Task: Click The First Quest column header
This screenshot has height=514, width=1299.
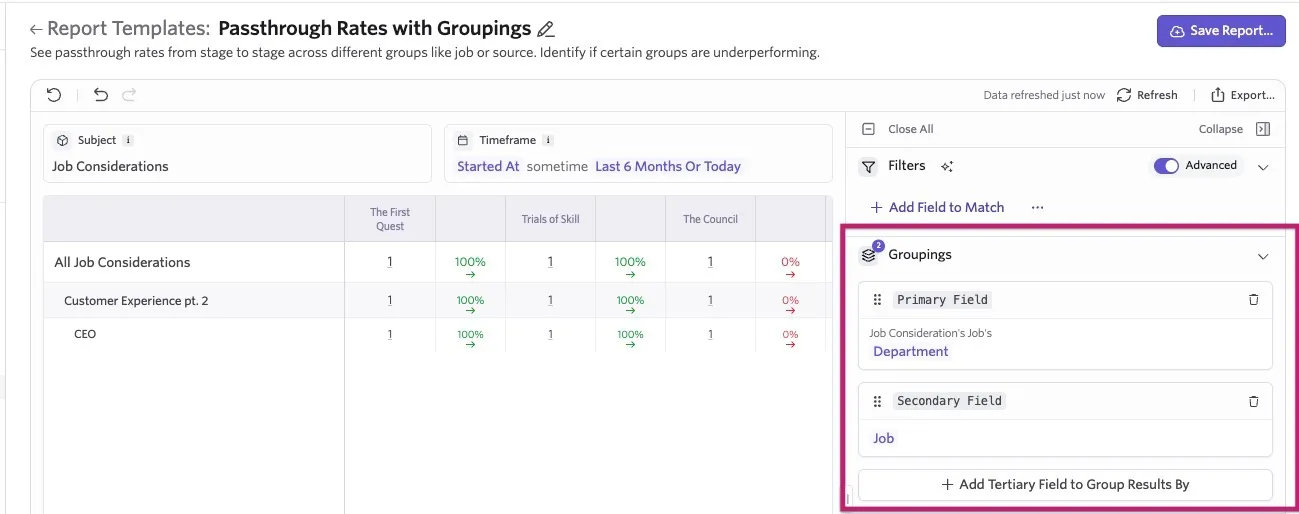Action: [390, 219]
